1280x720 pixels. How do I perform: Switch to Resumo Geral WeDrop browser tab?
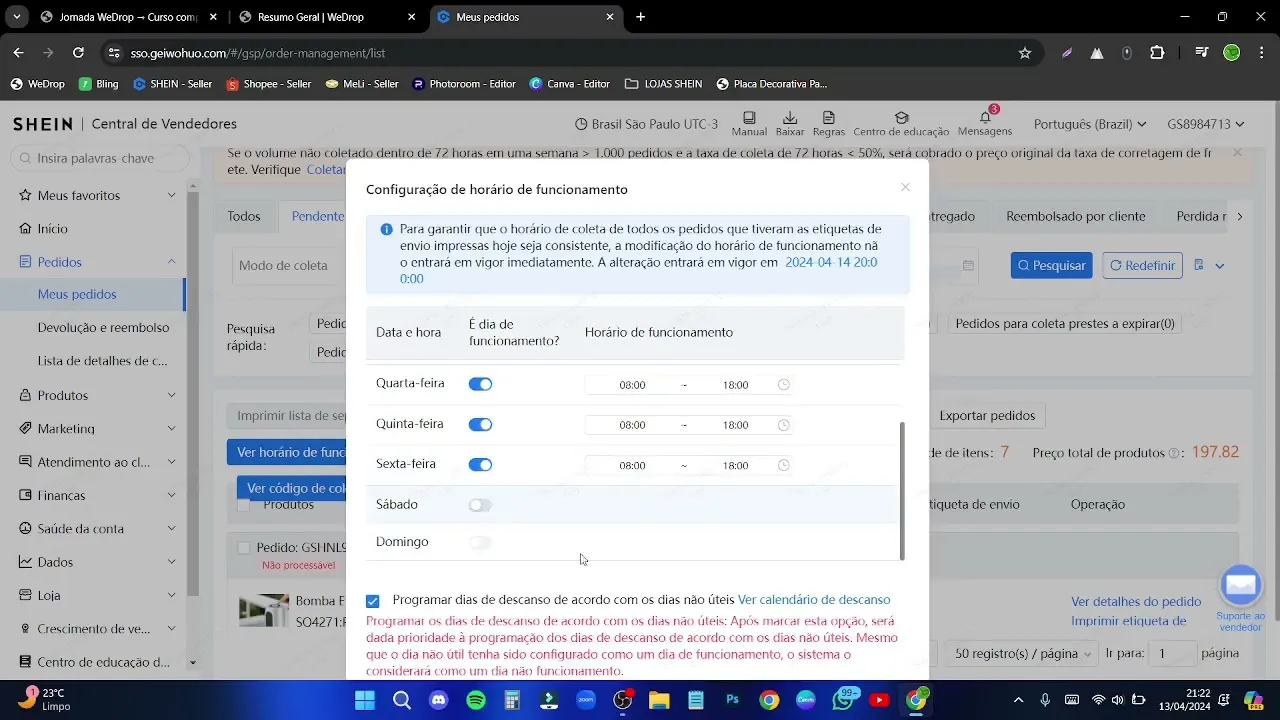pyautogui.click(x=328, y=17)
